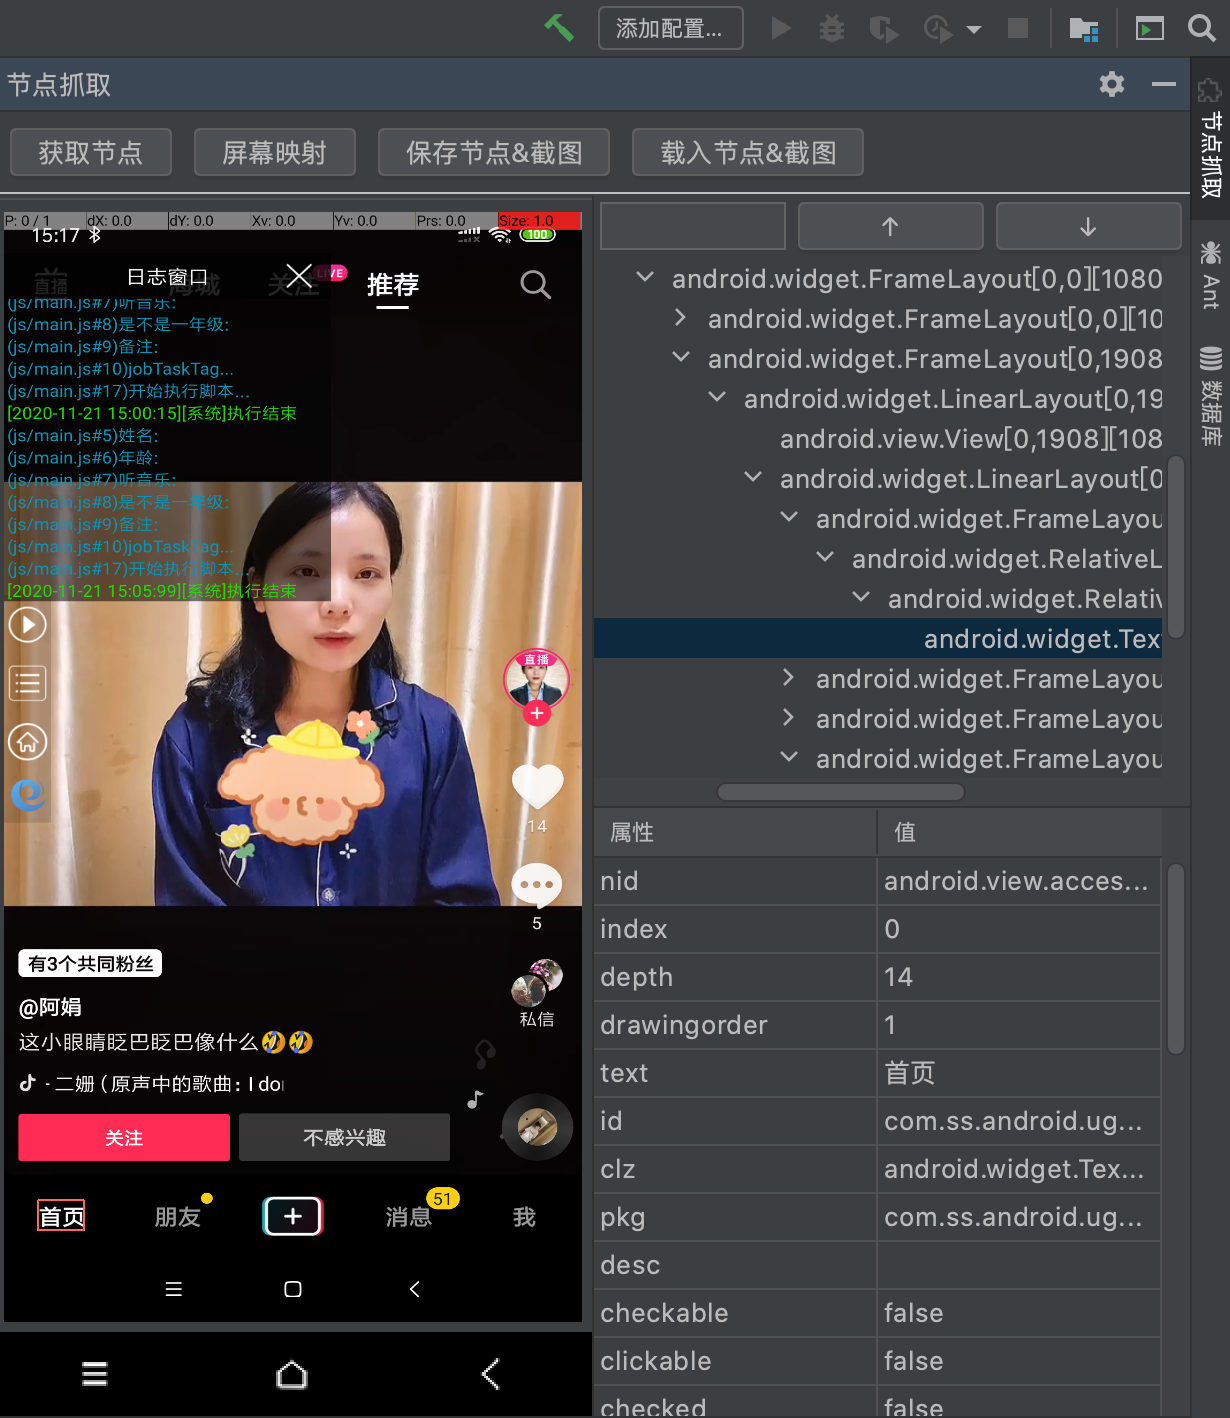Open the 消息 tab with badge 51
Screen dimensions: 1230x1418
409,1215
